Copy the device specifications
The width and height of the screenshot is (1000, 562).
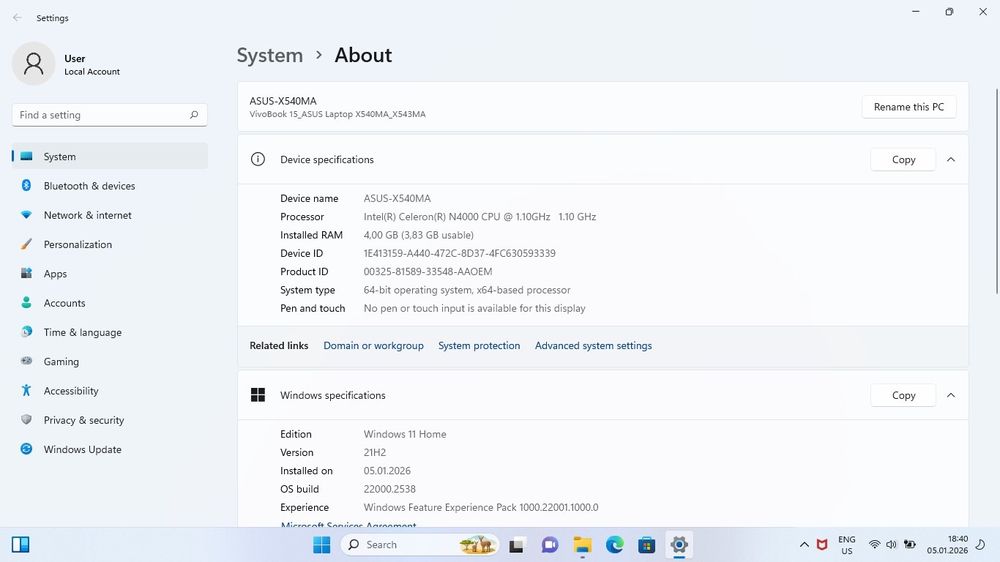[x=903, y=159]
